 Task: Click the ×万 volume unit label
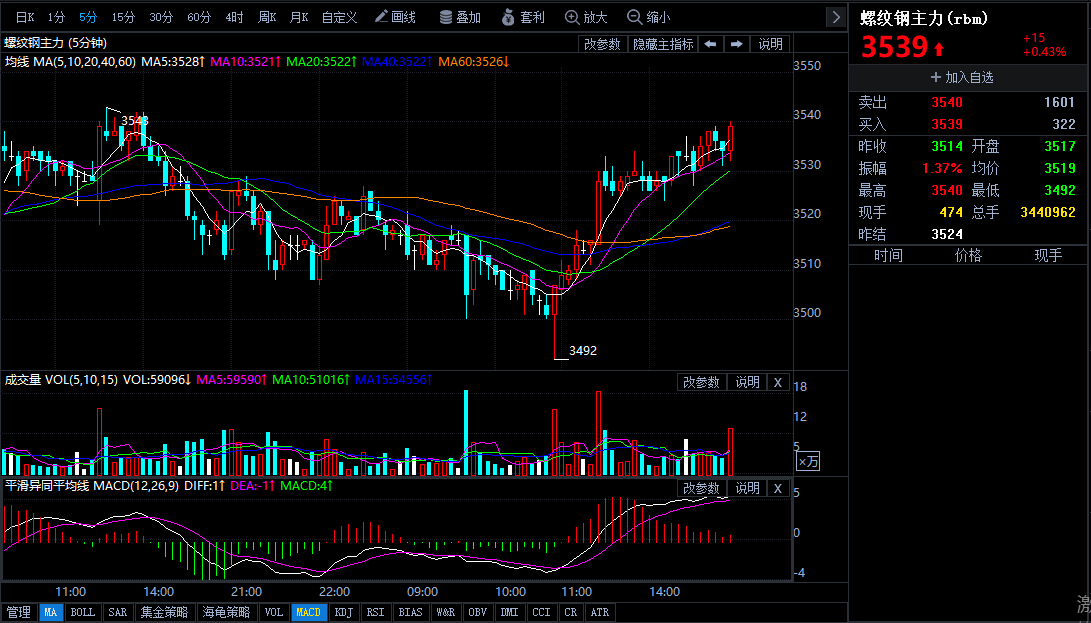(x=807, y=461)
